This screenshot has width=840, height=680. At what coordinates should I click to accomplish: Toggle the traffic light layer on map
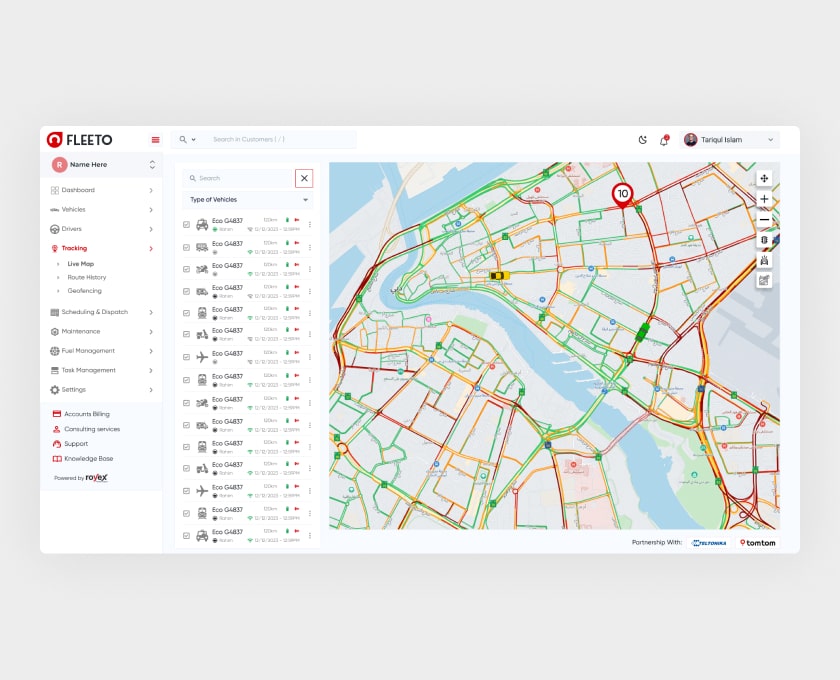tap(764, 240)
